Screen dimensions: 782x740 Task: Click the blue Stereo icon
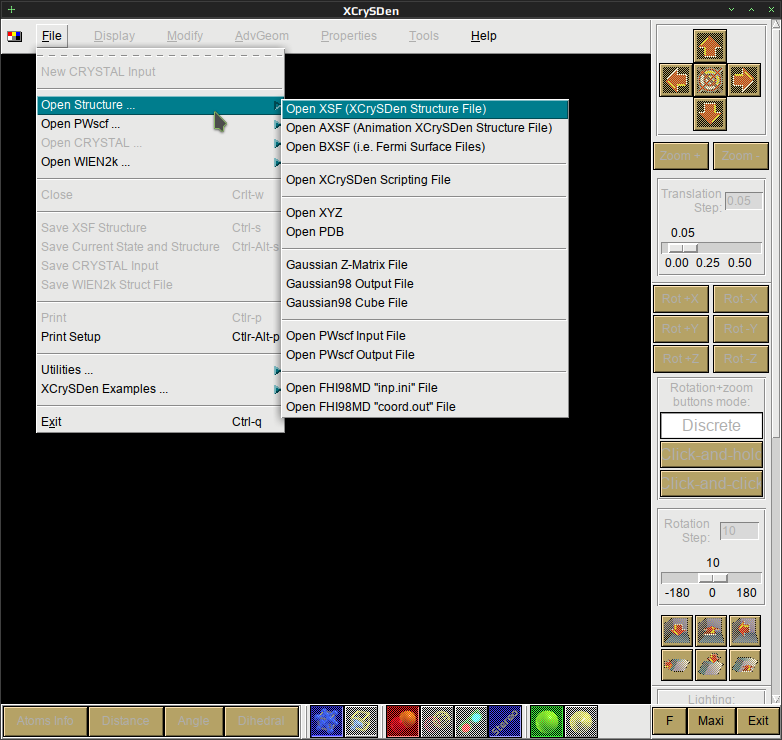coord(505,721)
